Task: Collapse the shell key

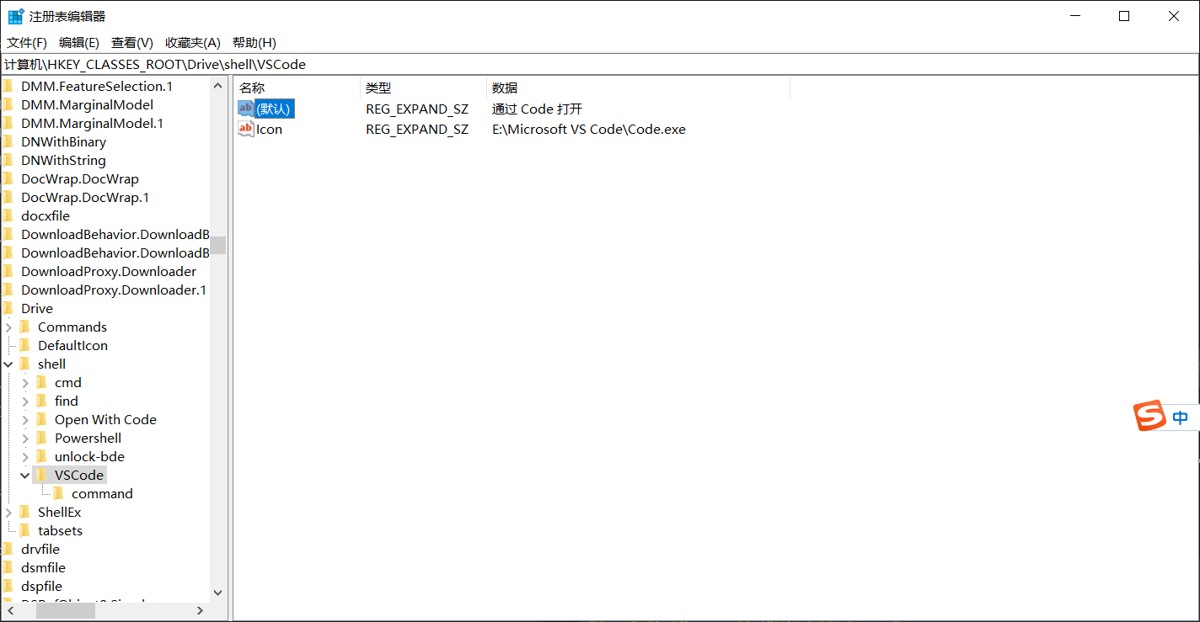Action: [x=9, y=364]
